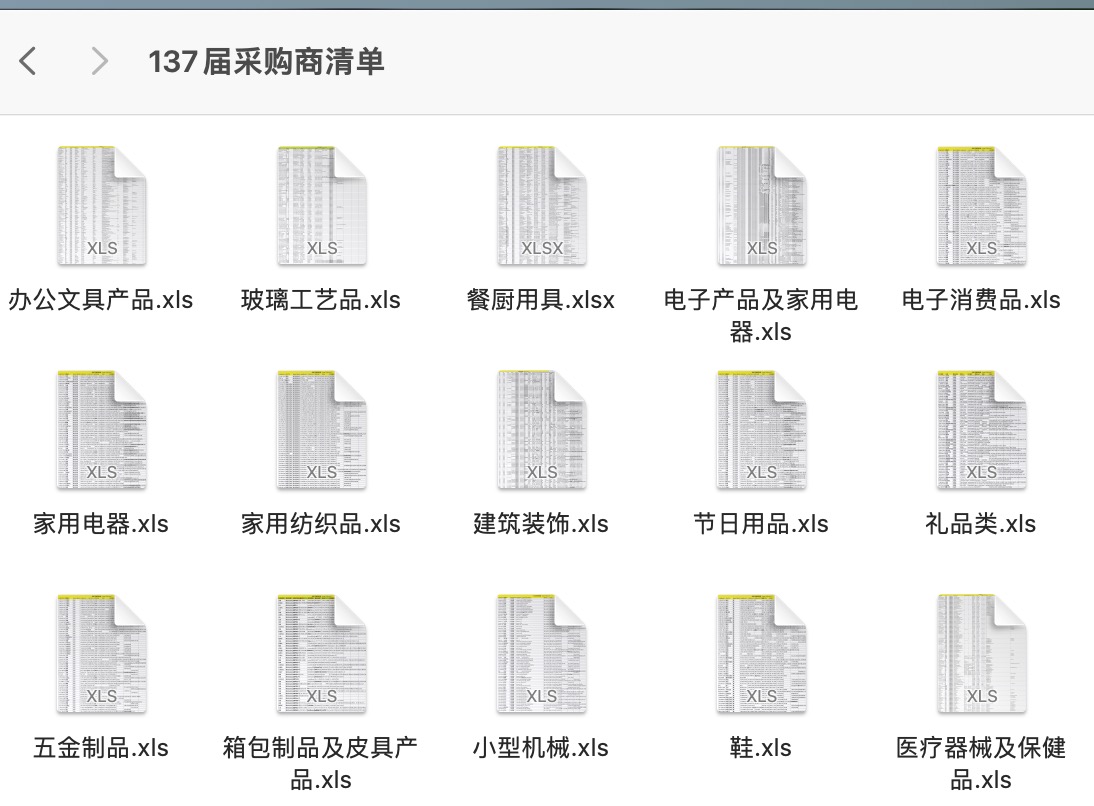
Task: Open the 节日用品.xls file icon
Action: [760, 429]
